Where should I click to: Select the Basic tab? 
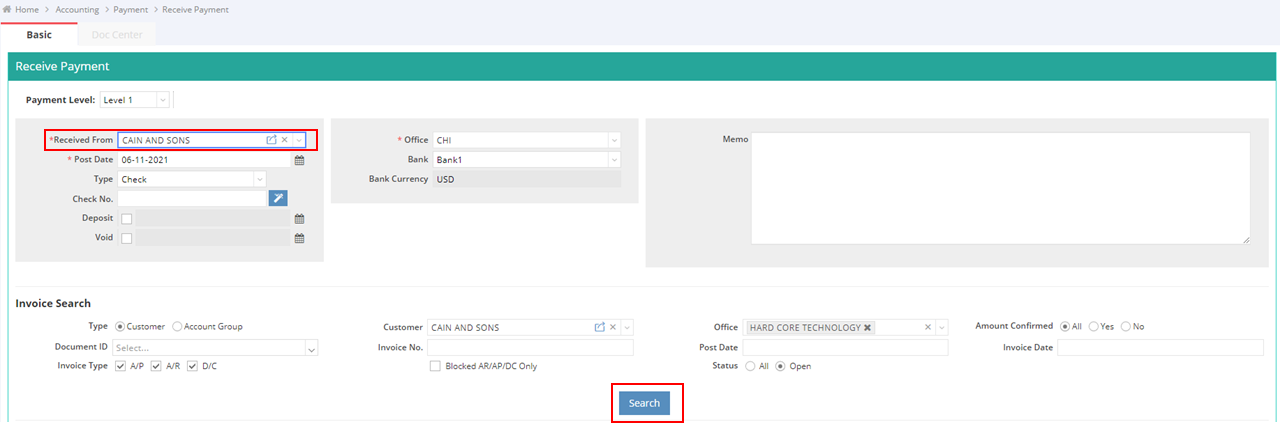pyautogui.click(x=39, y=35)
